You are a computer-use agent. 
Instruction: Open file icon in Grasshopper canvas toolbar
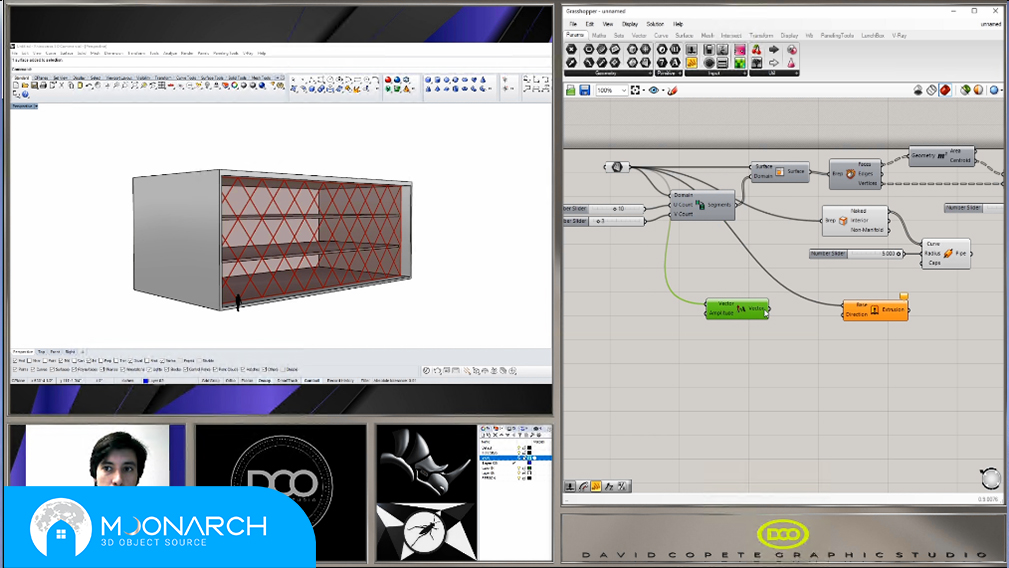point(571,90)
